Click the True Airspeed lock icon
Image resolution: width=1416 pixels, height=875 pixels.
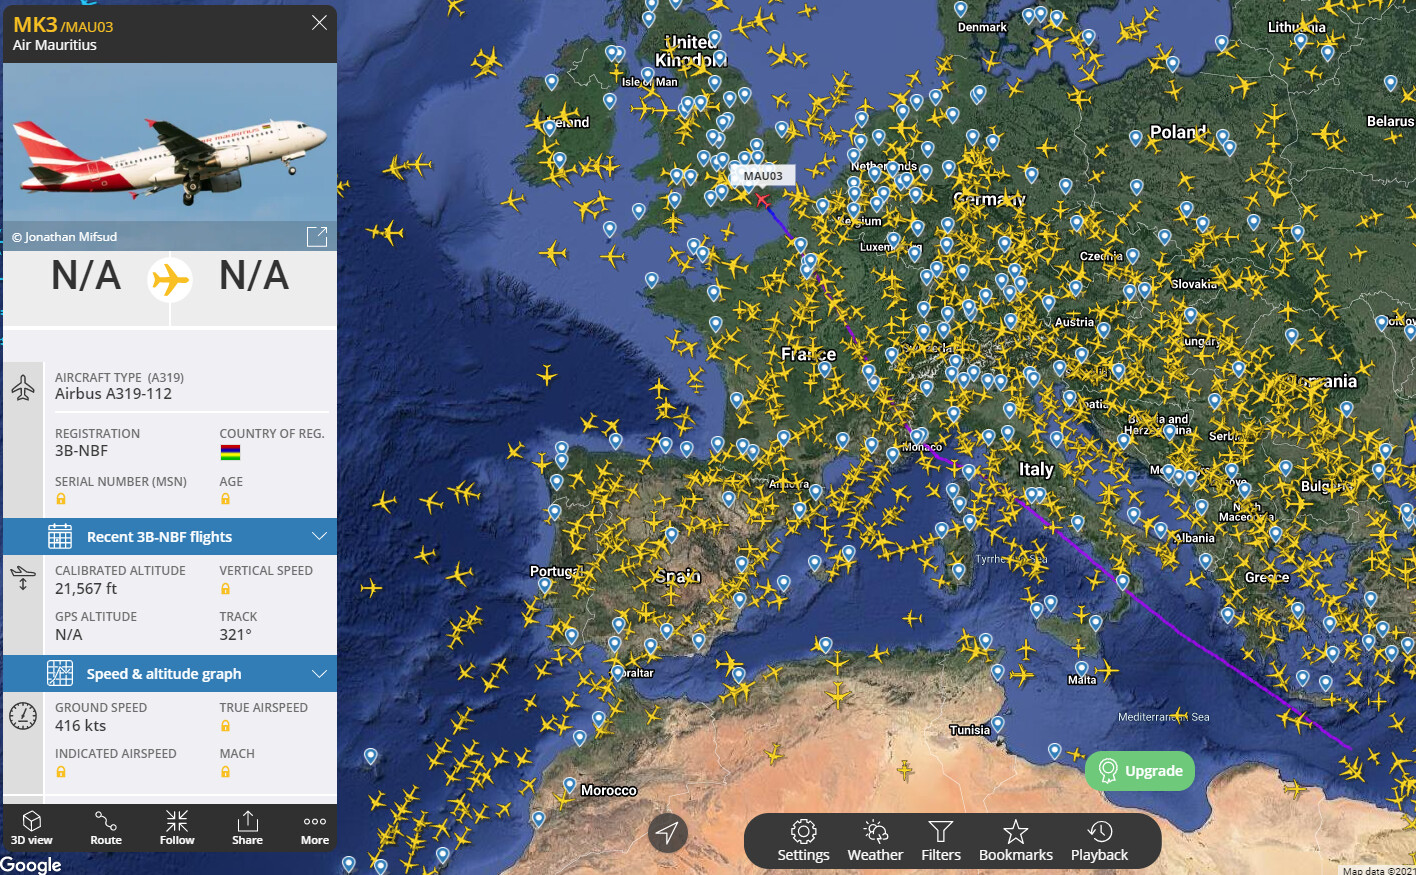point(225,725)
